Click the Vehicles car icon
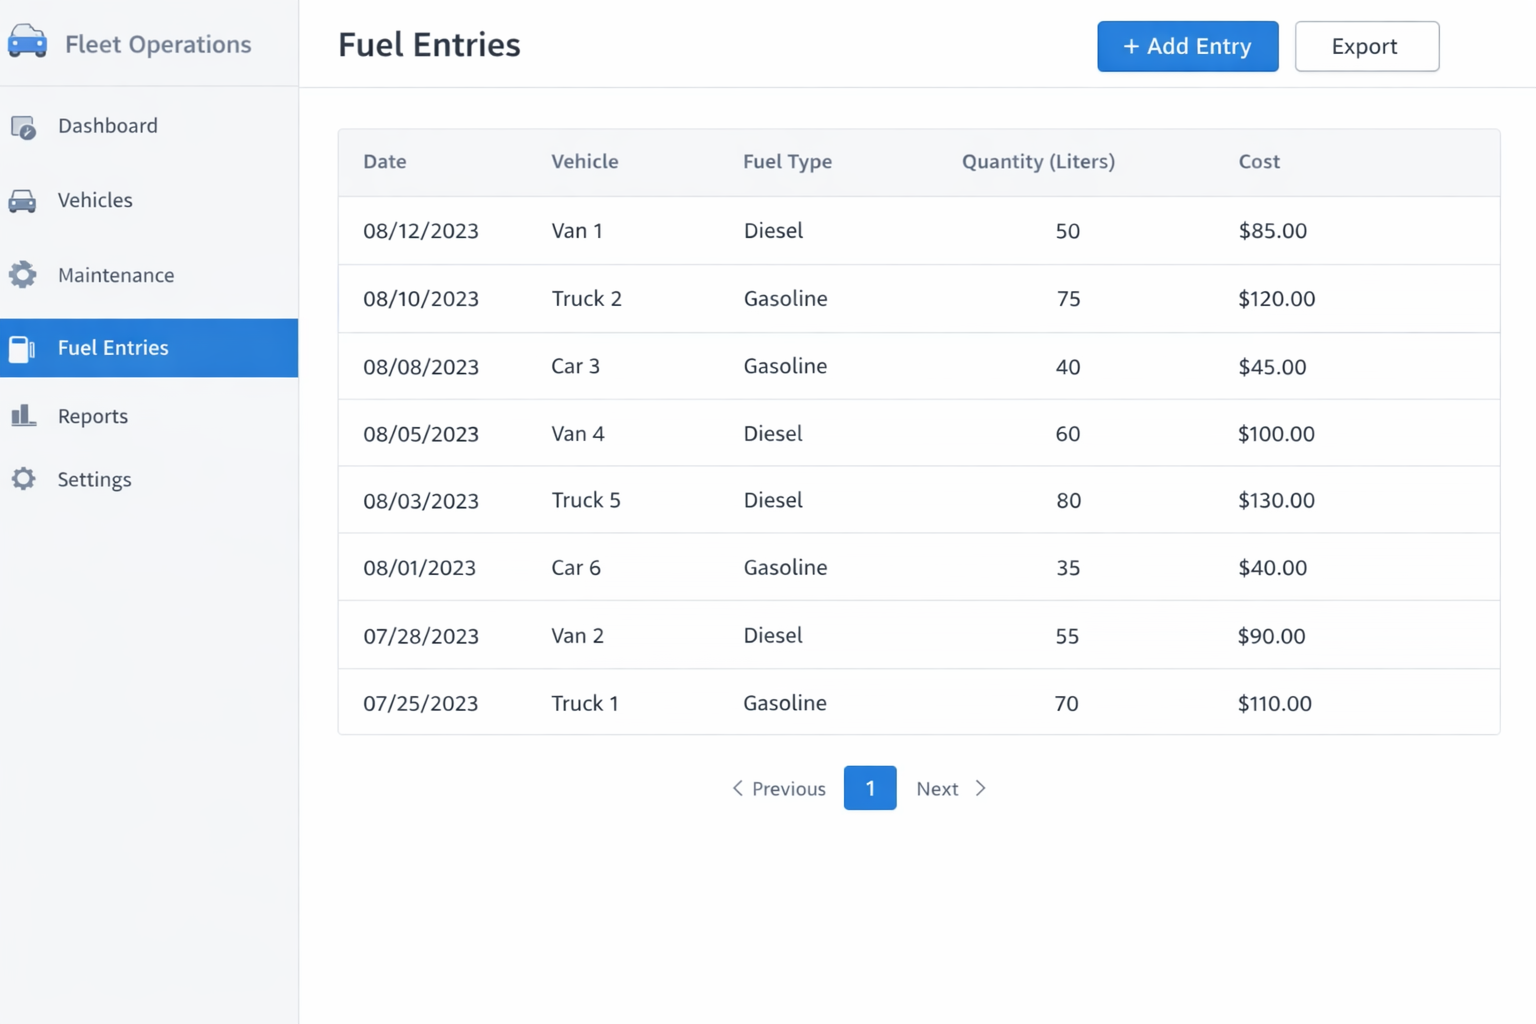This screenshot has width=1536, height=1024. click(23, 200)
